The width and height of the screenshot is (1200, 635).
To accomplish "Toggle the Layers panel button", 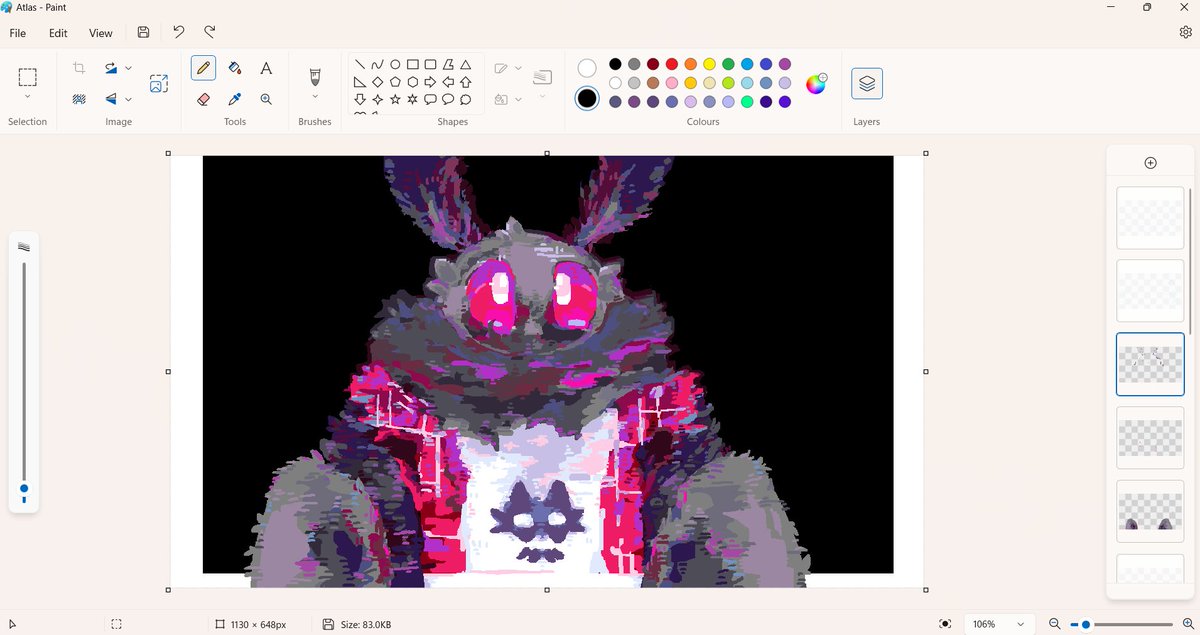I will [x=867, y=84].
